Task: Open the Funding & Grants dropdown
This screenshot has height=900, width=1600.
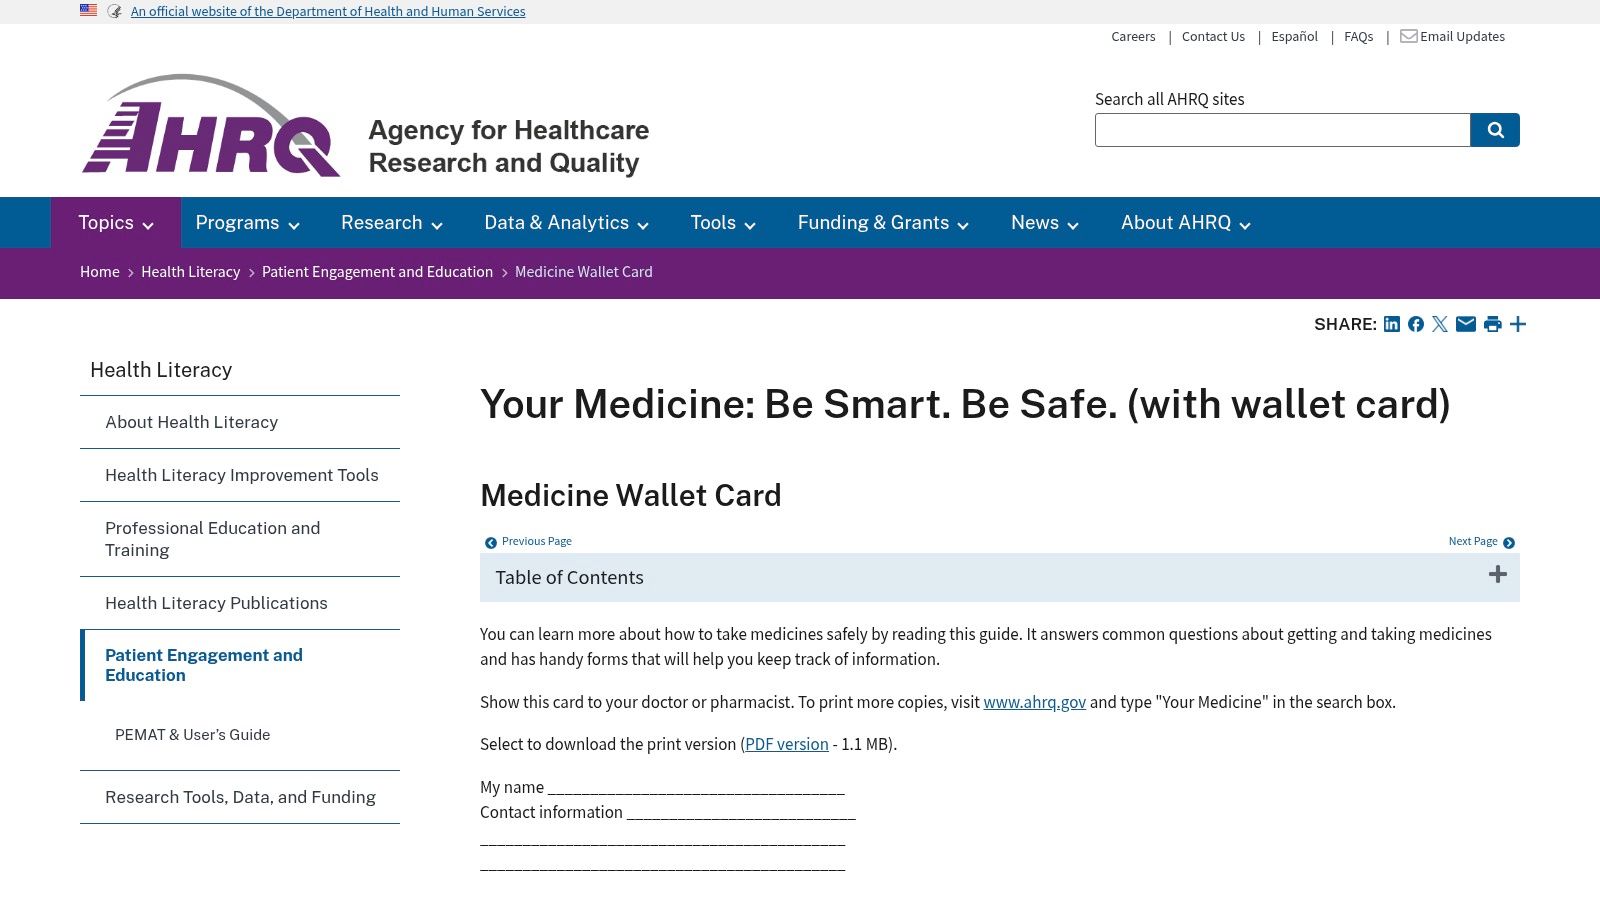Action: [x=882, y=222]
